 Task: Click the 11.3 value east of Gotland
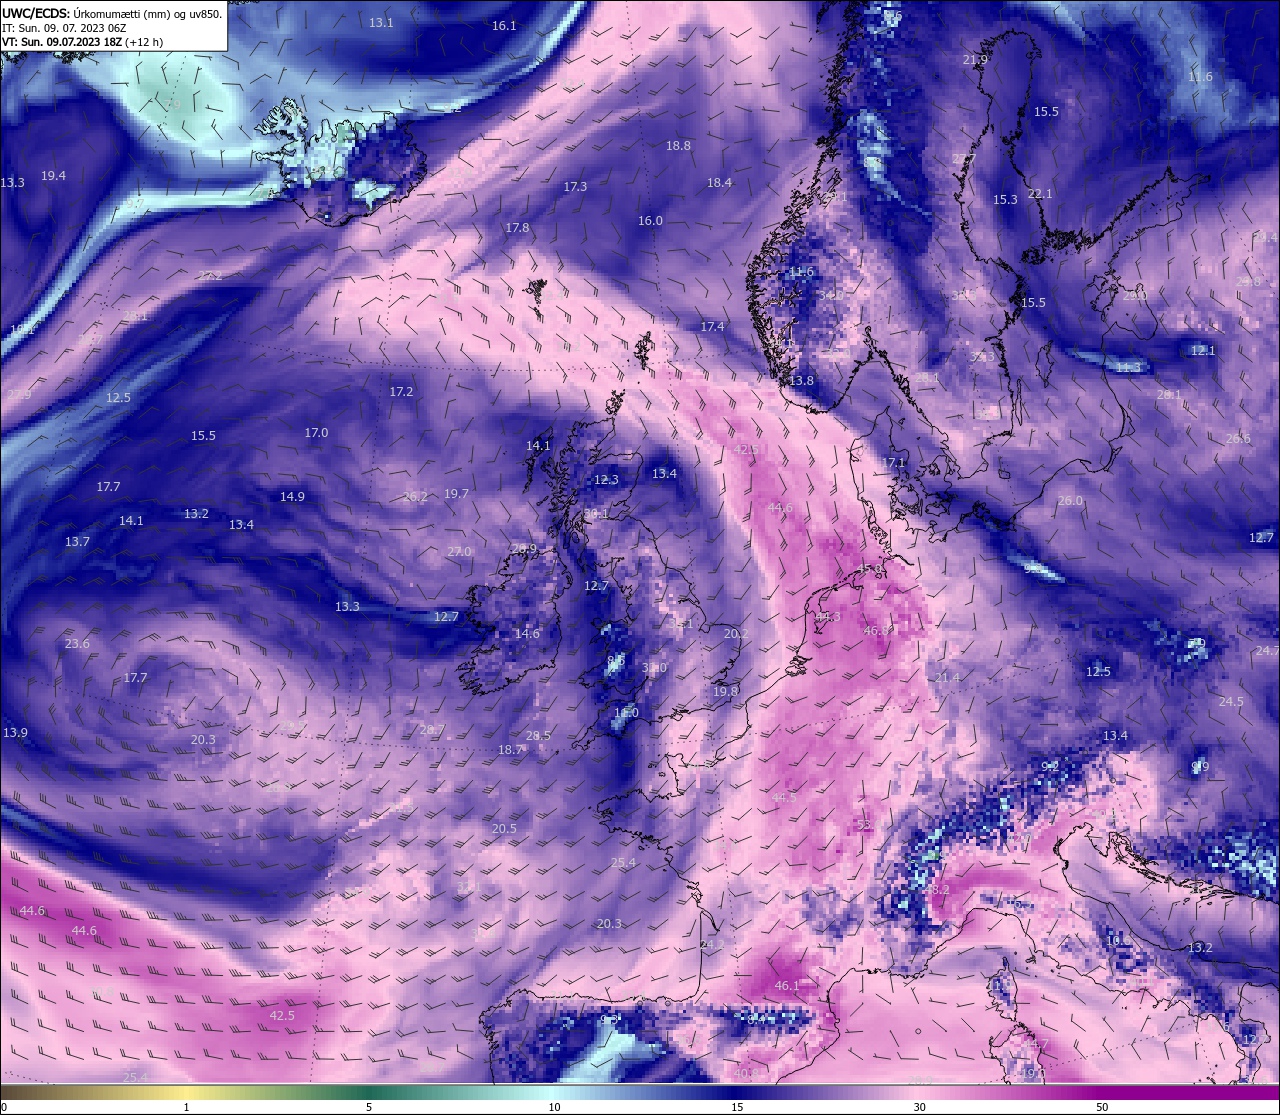pos(1128,368)
